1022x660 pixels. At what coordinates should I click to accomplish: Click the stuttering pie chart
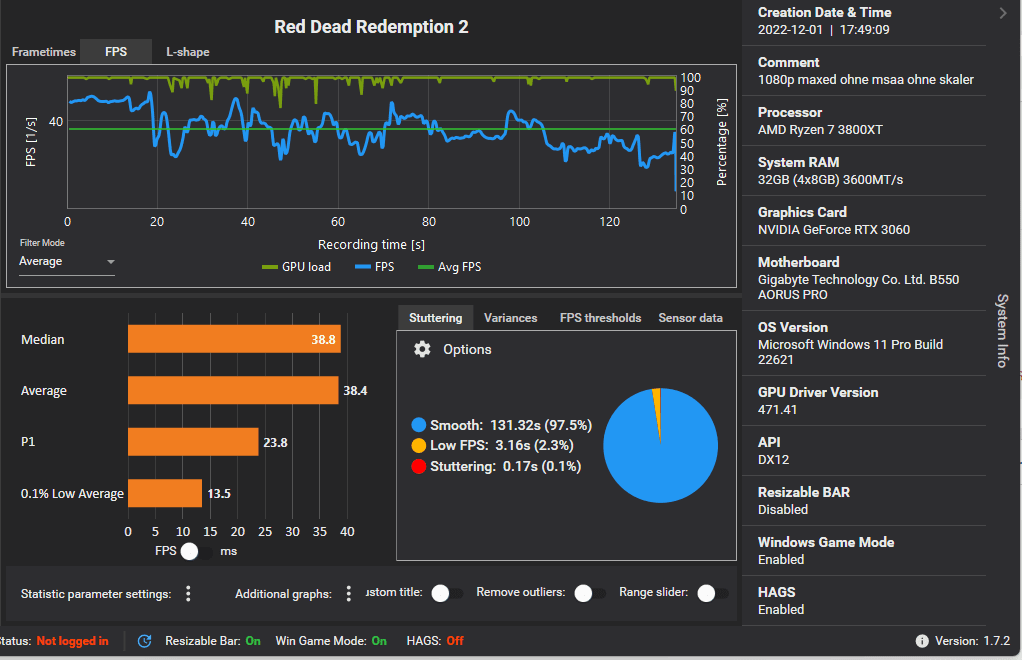[x=660, y=446]
